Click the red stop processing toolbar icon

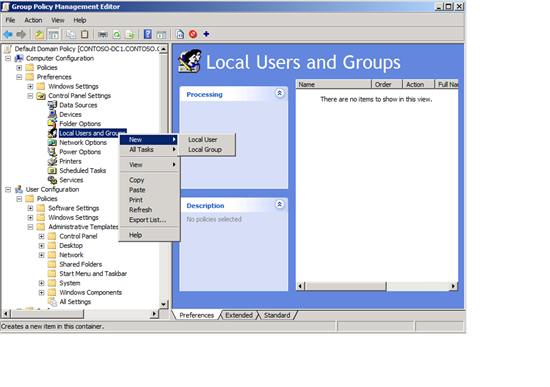[193, 34]
